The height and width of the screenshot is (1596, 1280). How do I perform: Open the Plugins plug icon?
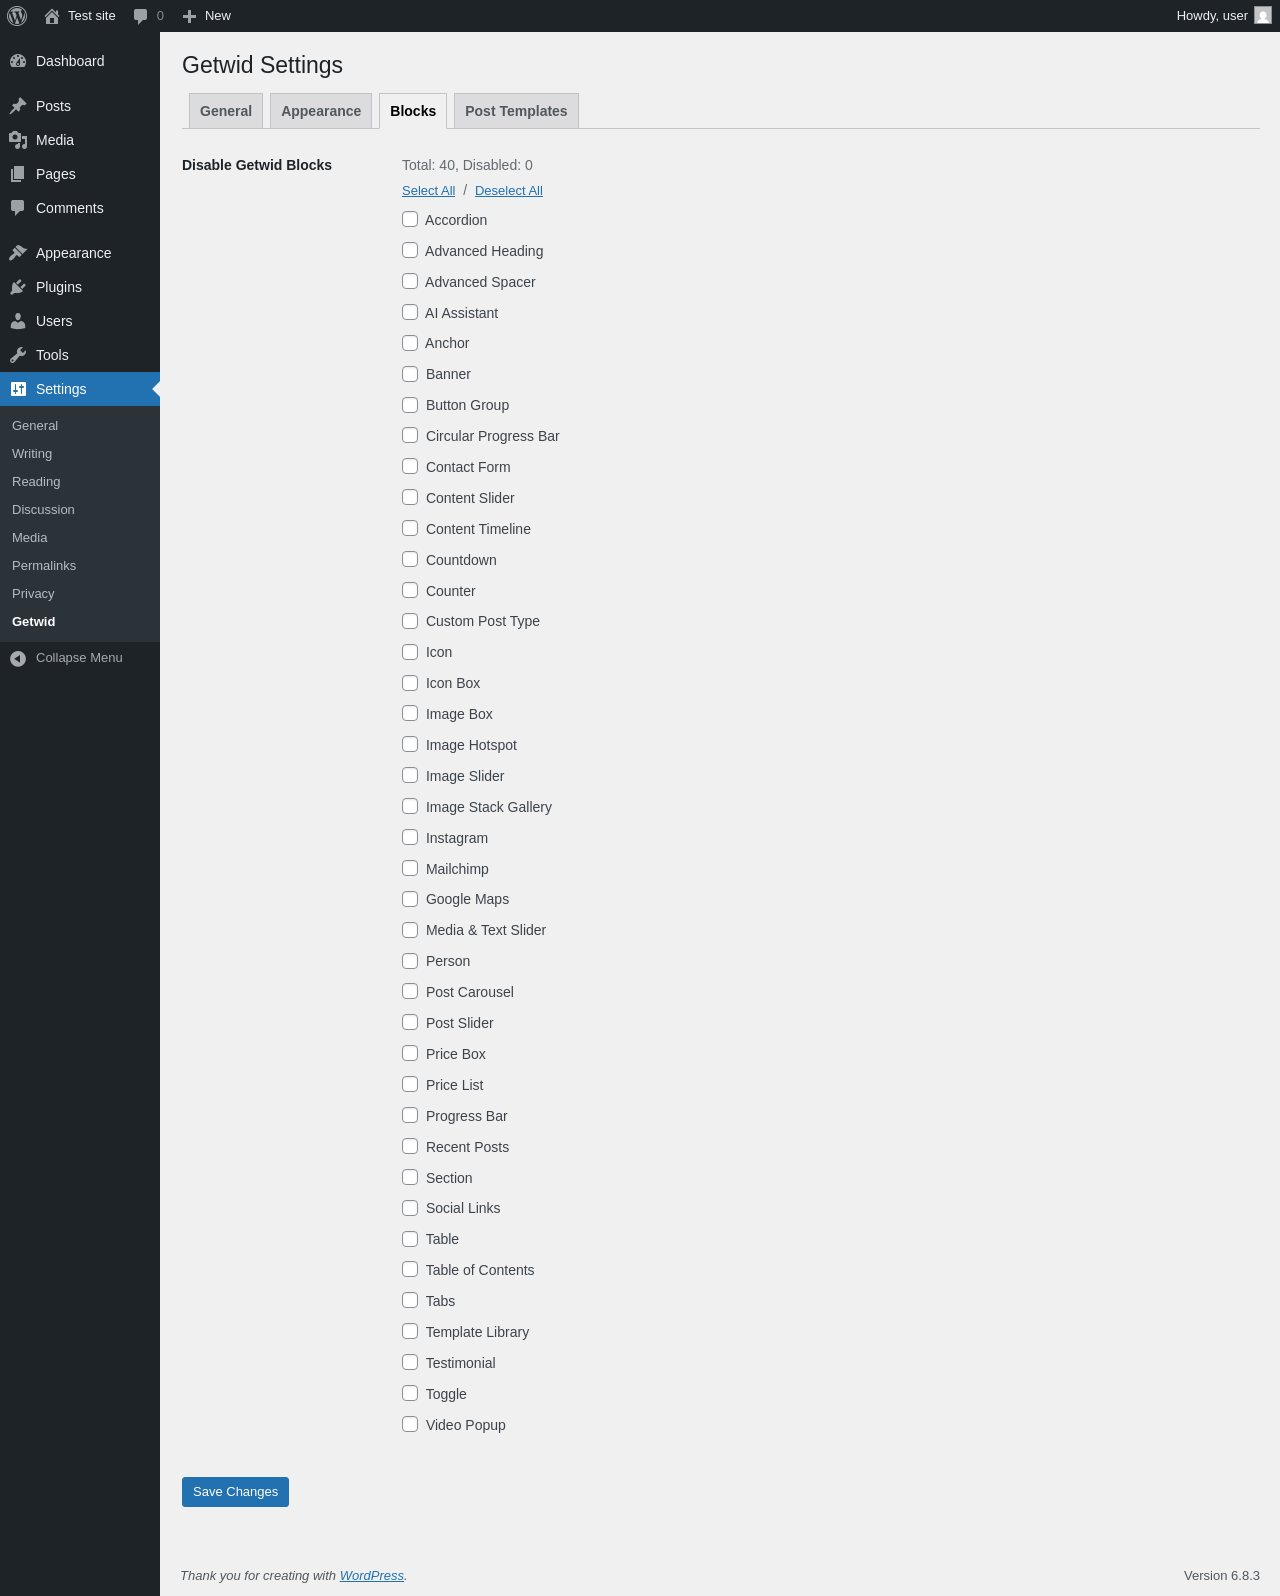(18, 287)
